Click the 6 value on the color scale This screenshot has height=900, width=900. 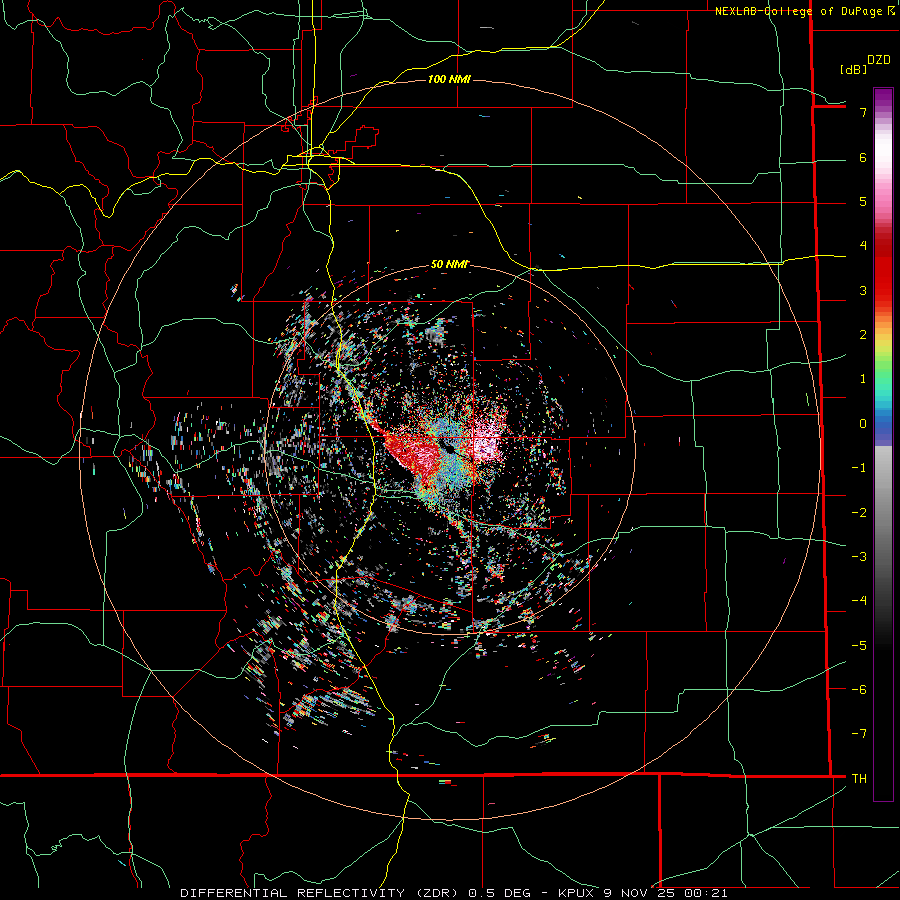(863, 157)
